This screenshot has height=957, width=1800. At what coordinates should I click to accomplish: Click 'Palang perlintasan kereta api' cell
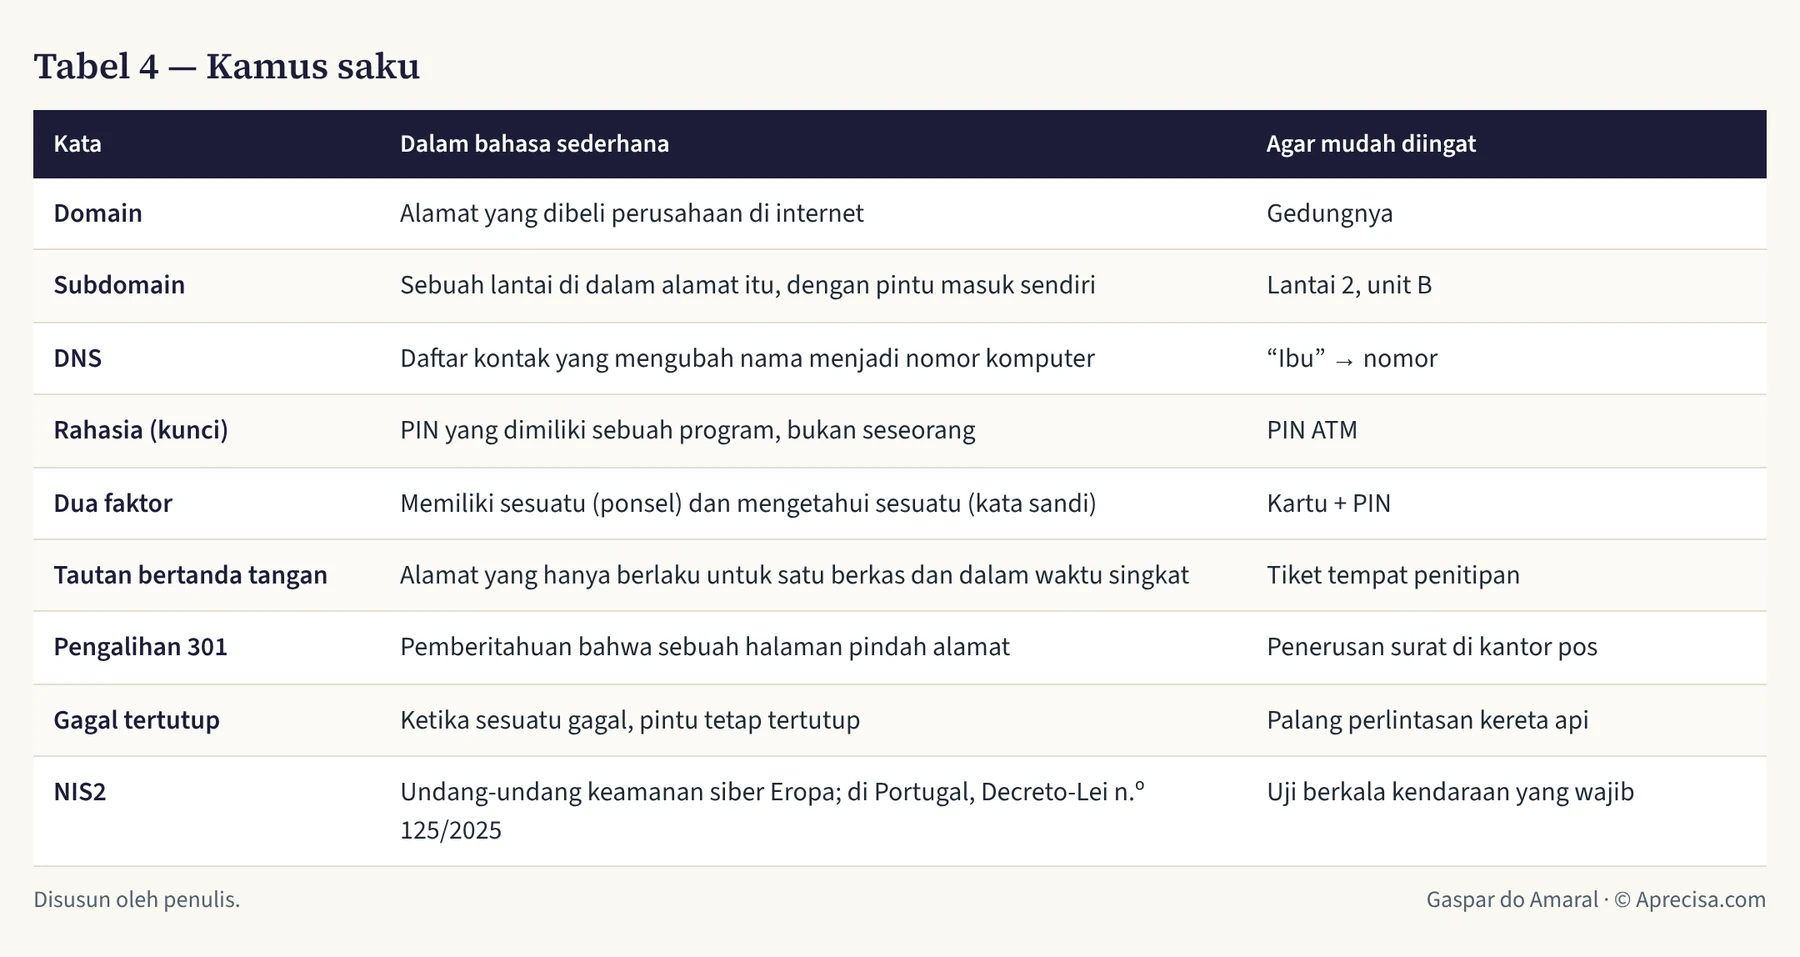click(1428, 720)
